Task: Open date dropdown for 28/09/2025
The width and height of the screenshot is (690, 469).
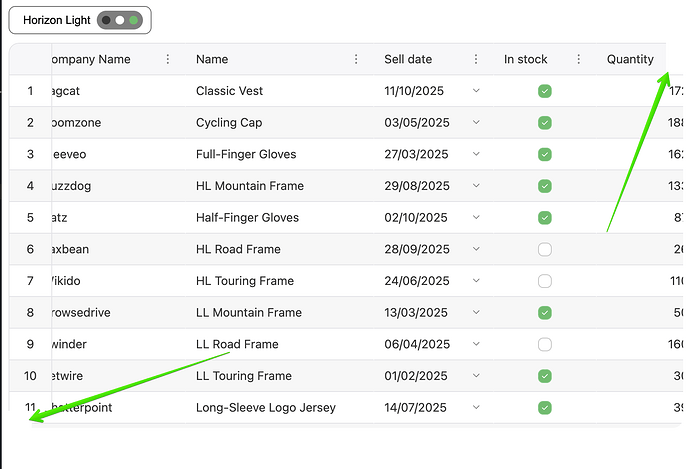Action: [476, 249]
